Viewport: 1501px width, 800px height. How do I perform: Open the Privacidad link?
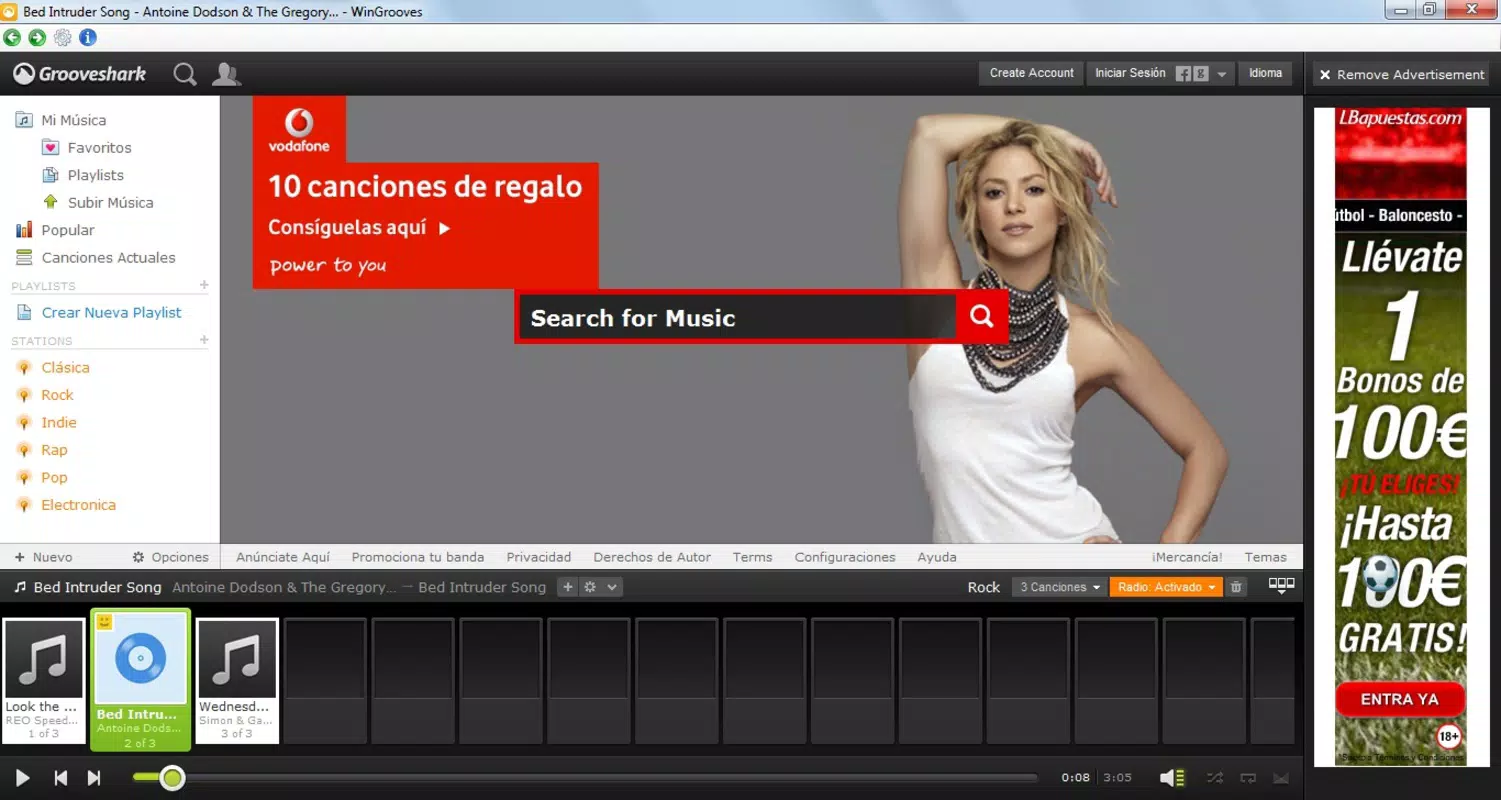(539, 557)
